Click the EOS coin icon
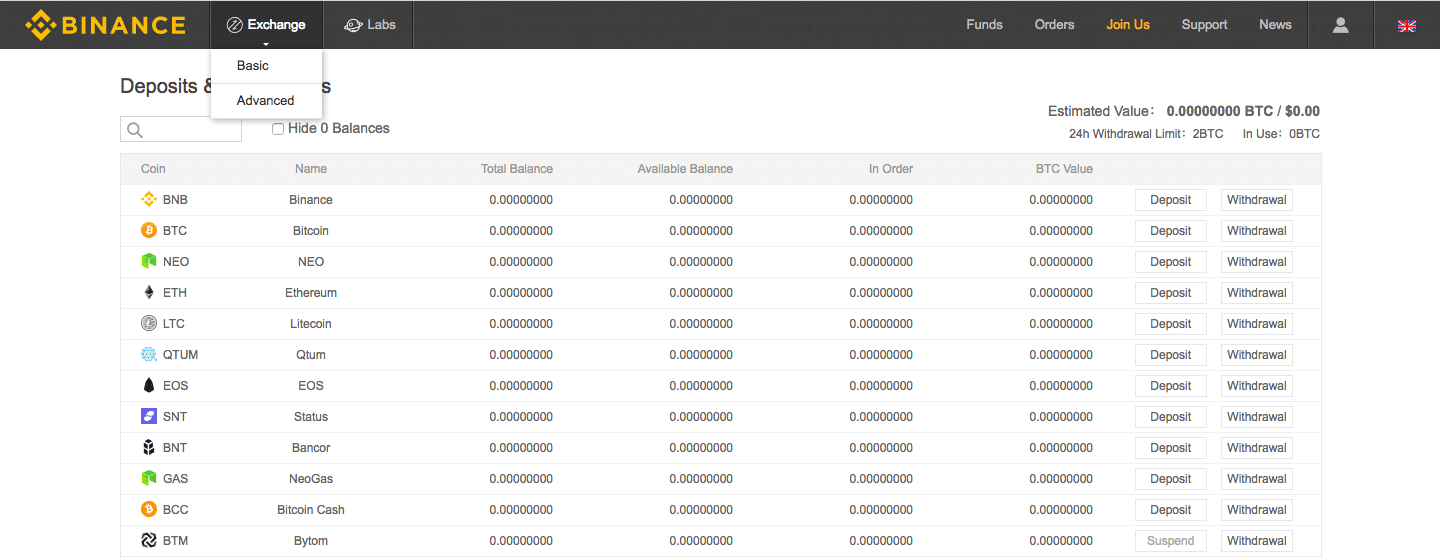 tap(149, 386)
